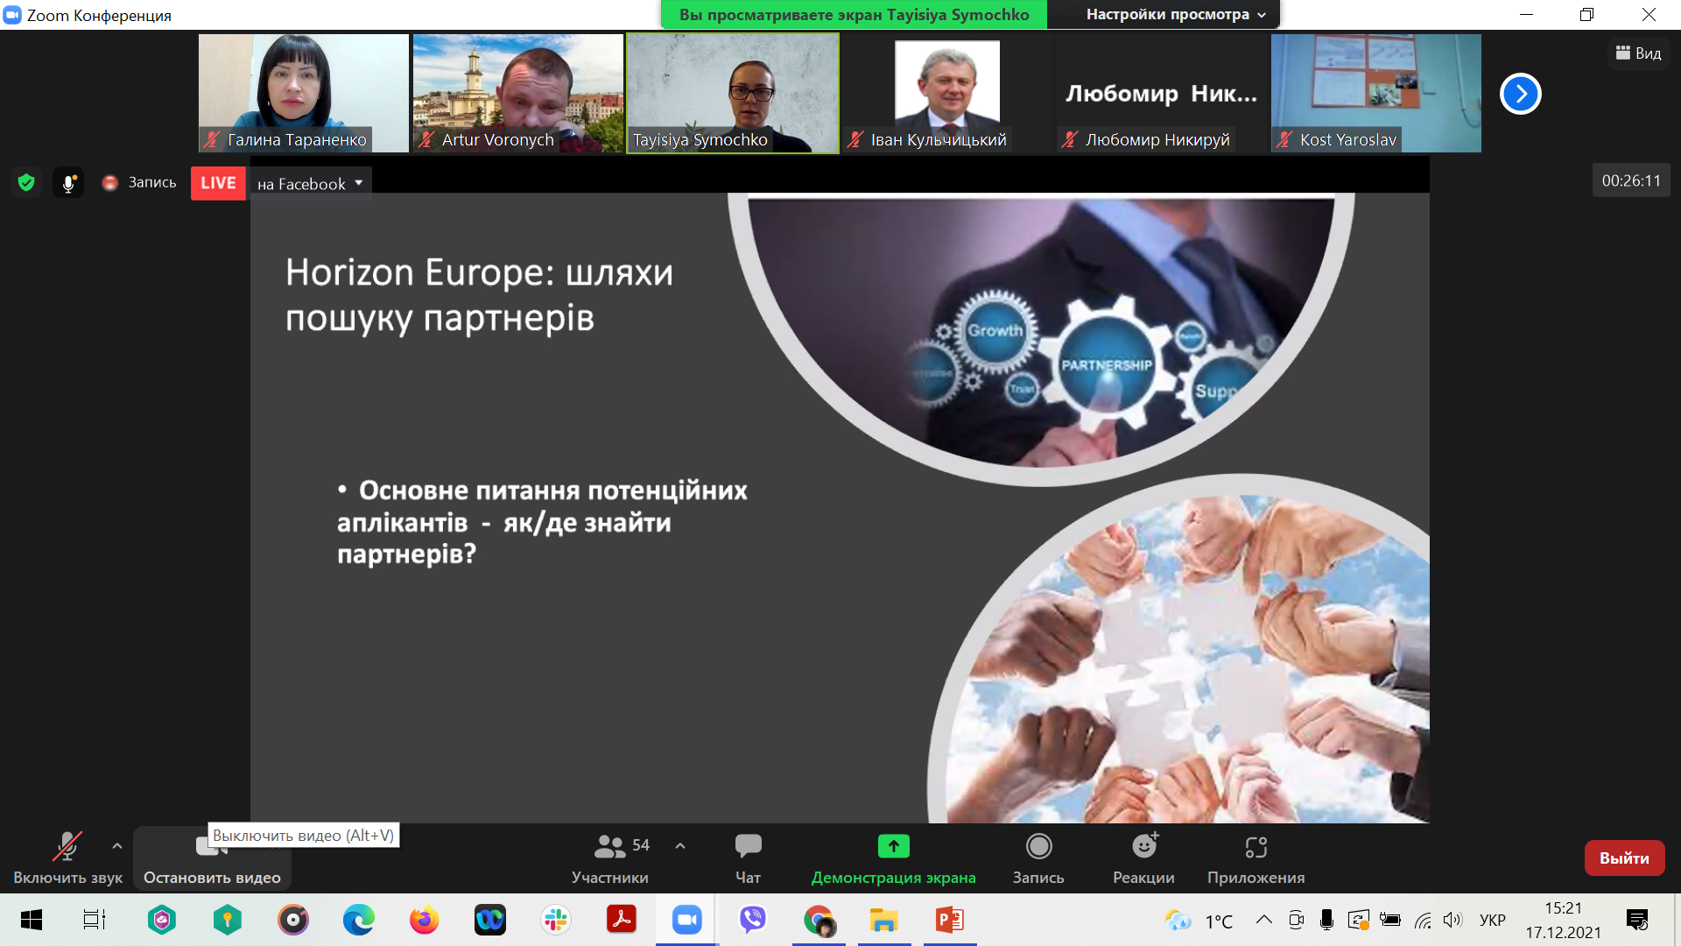
Task: Unmute microphone with Включить звук
Action: (x=67, y=859)
